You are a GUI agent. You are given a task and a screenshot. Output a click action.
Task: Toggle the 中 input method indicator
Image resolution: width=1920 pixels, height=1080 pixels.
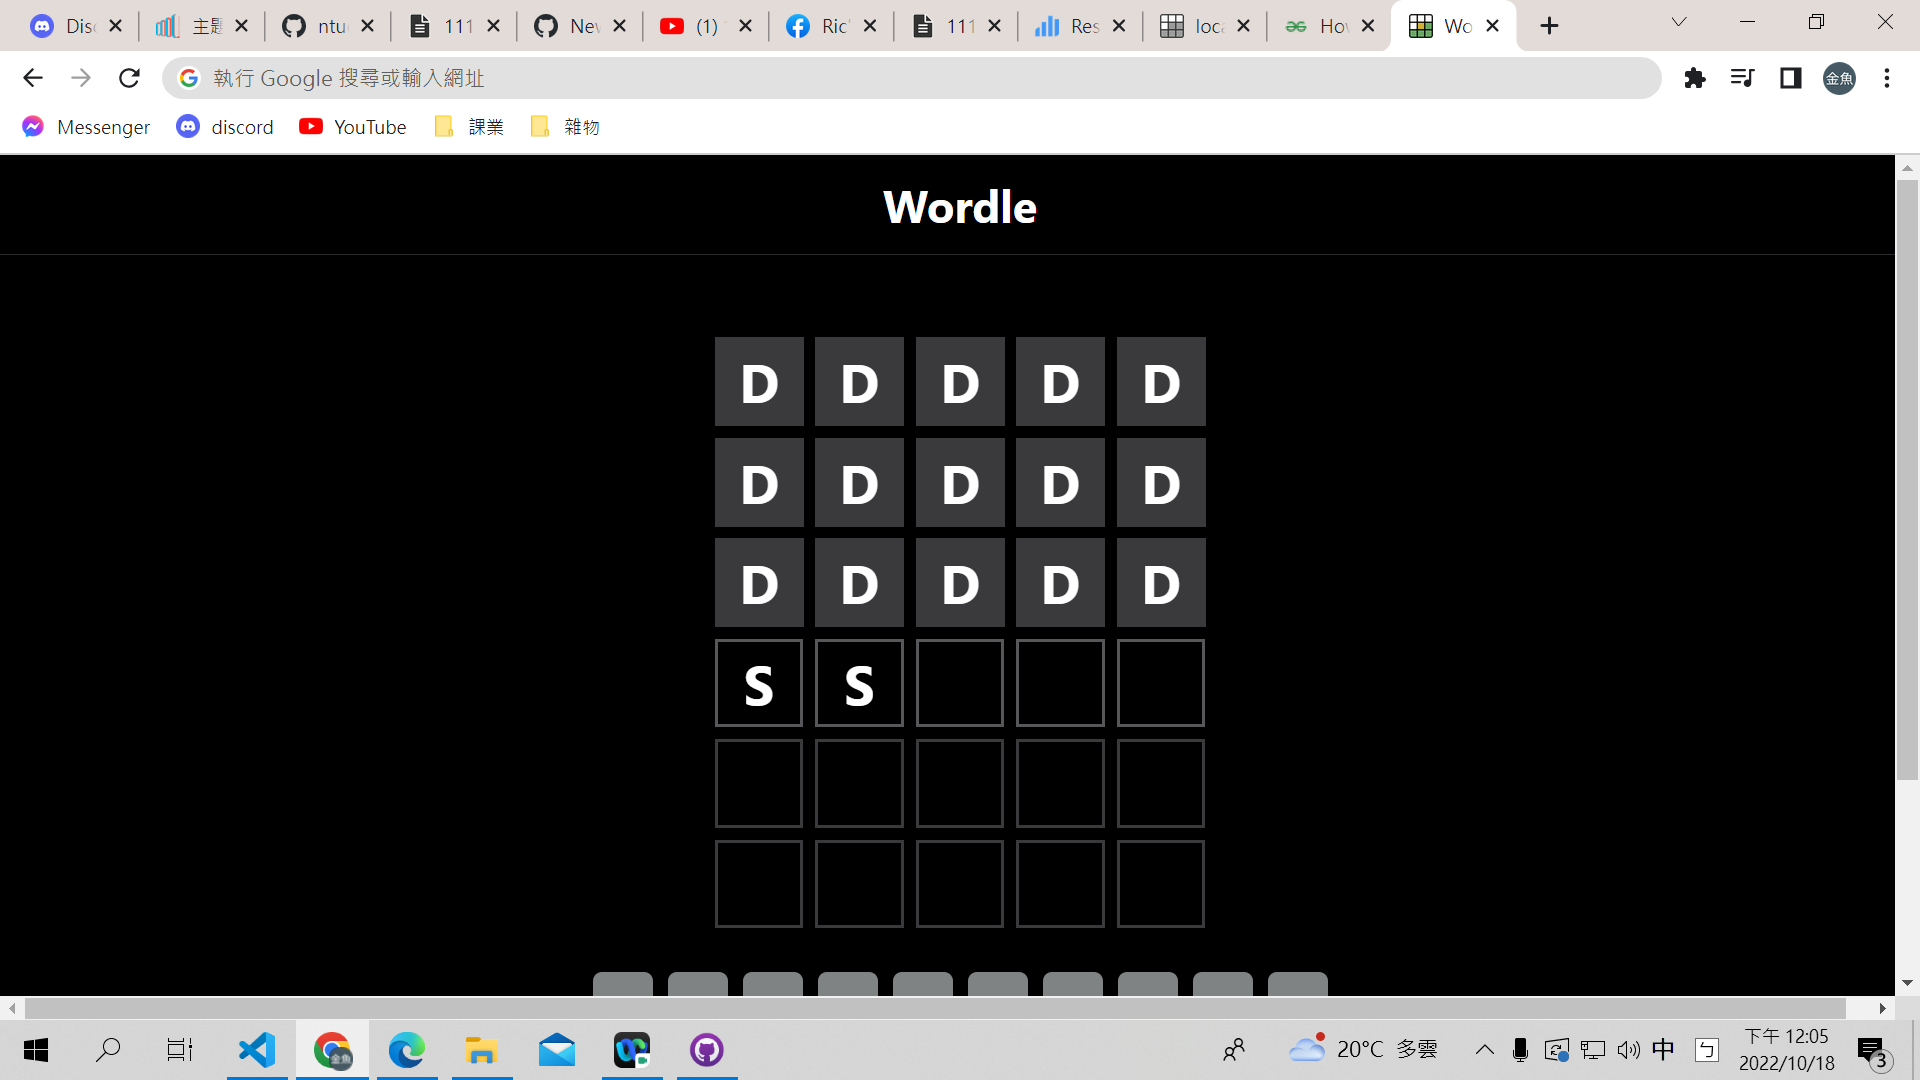point(1663,1049)
